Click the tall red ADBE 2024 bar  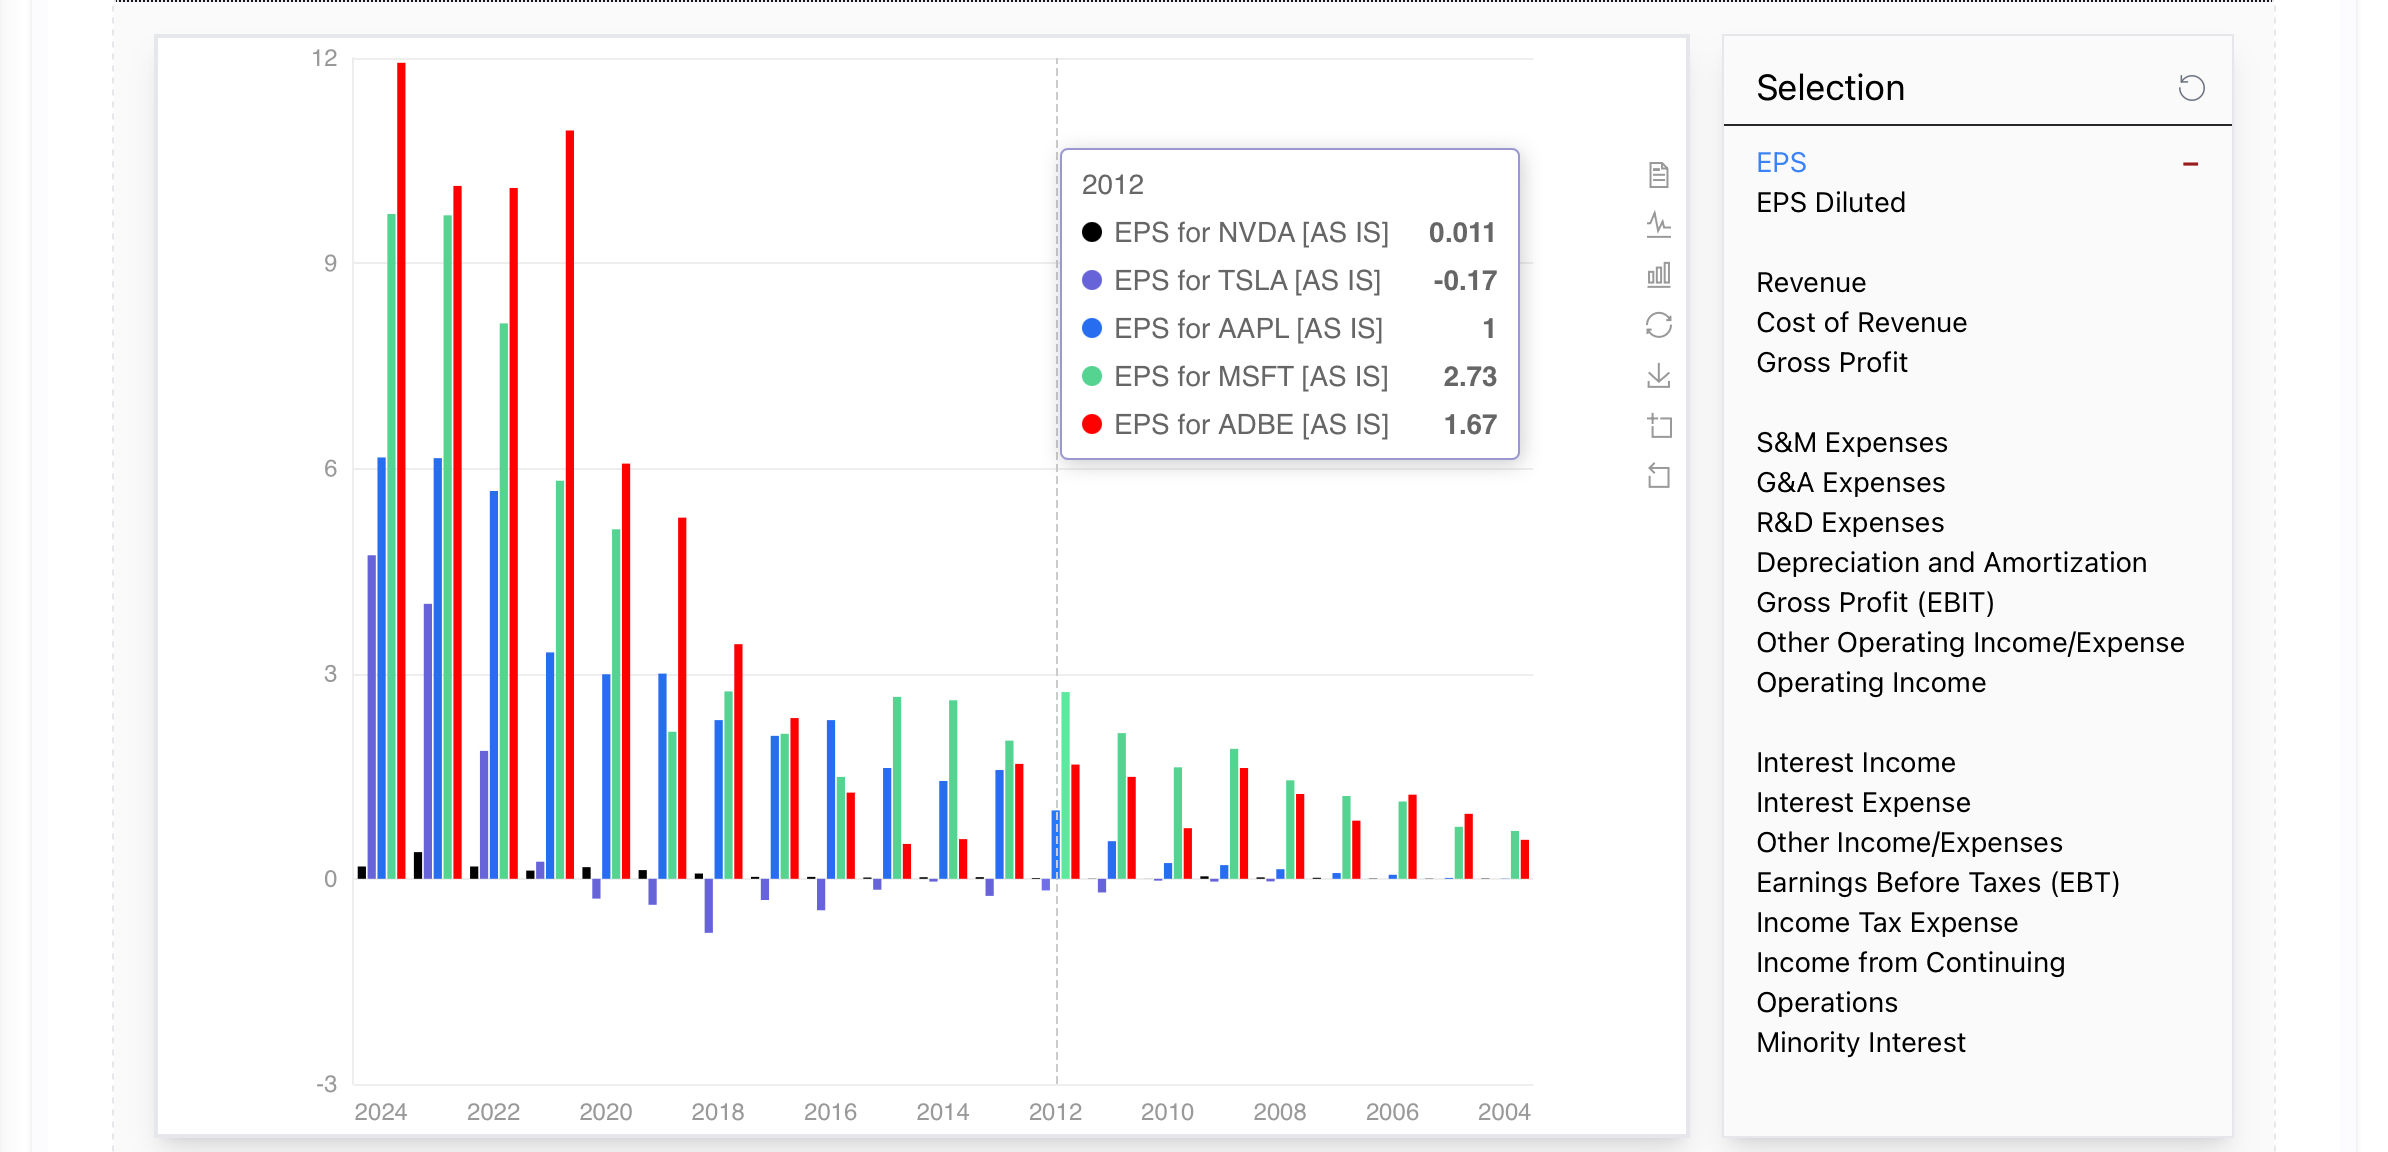[x=401, y=471]
